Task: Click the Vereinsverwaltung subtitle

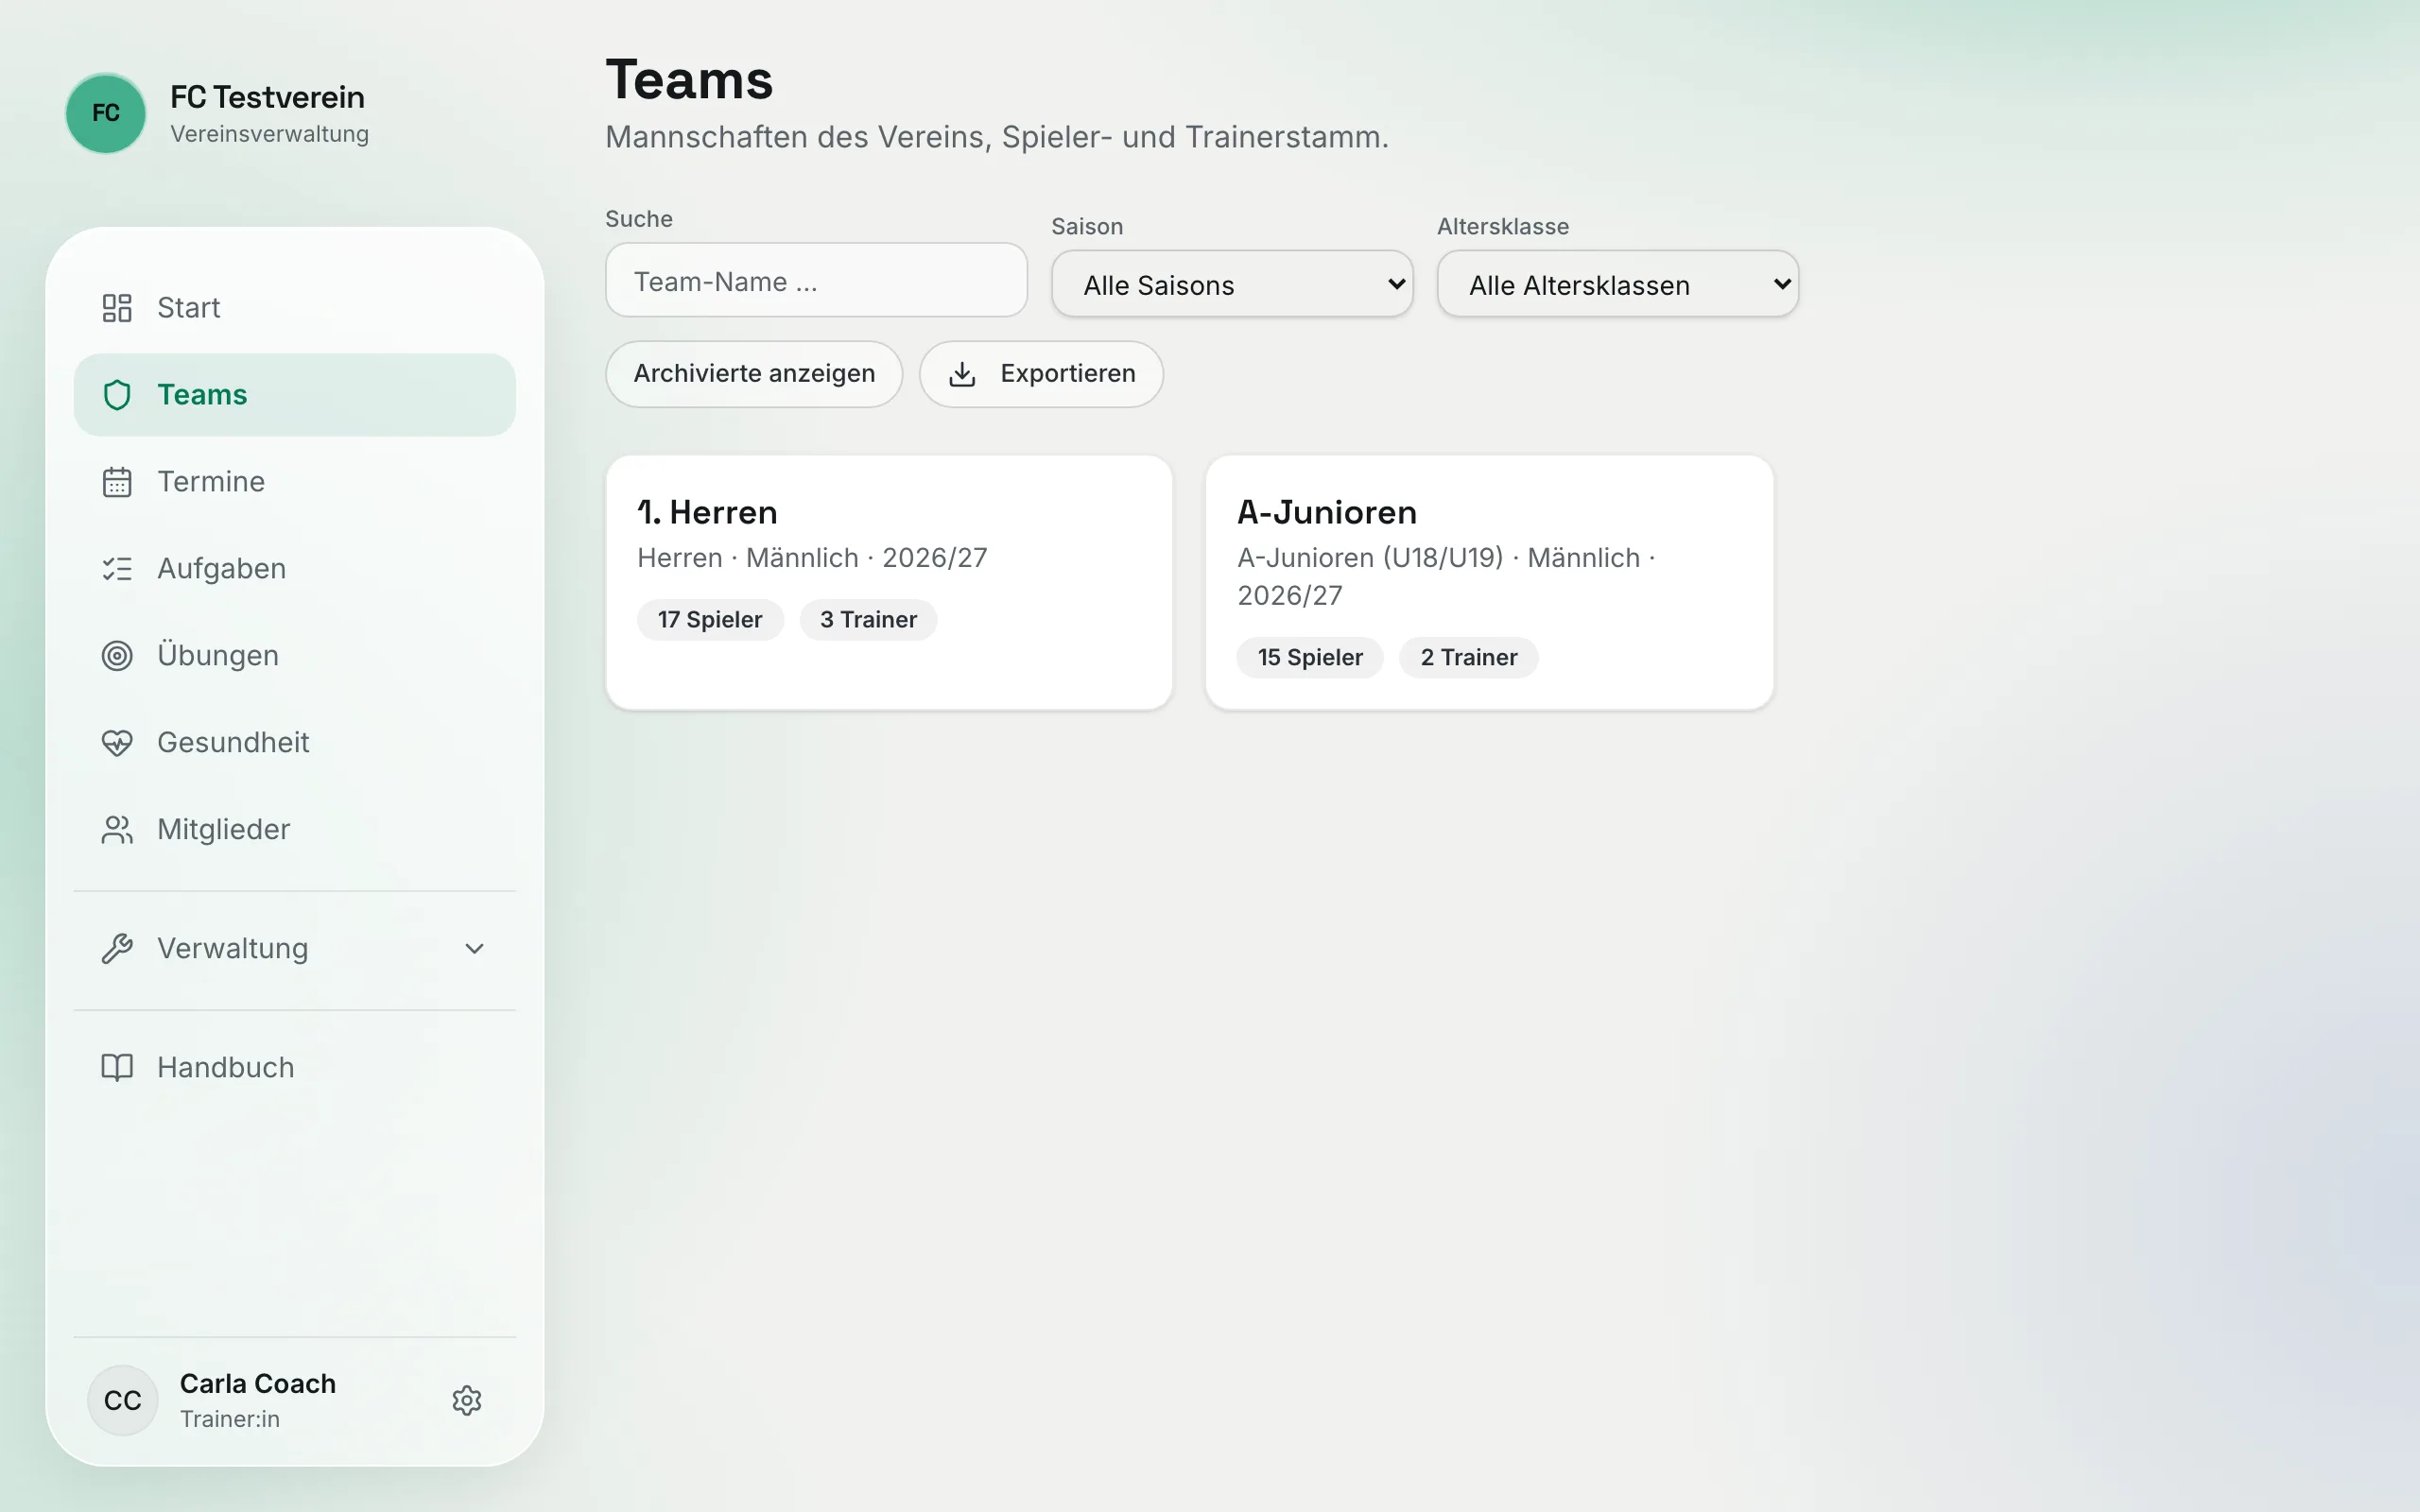Action: pyautogui.click(x=269, y=134)
